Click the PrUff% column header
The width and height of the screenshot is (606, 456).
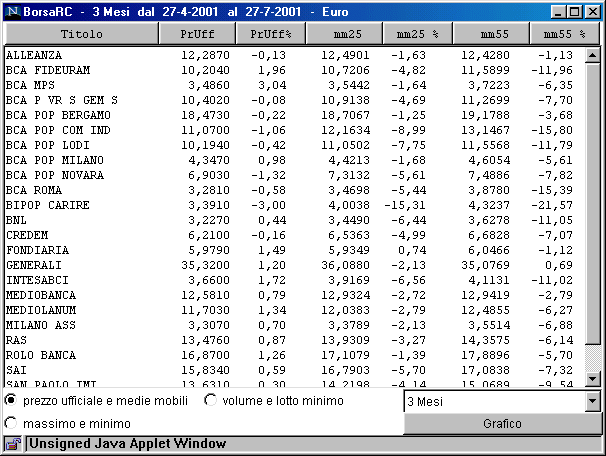[271, 34]
